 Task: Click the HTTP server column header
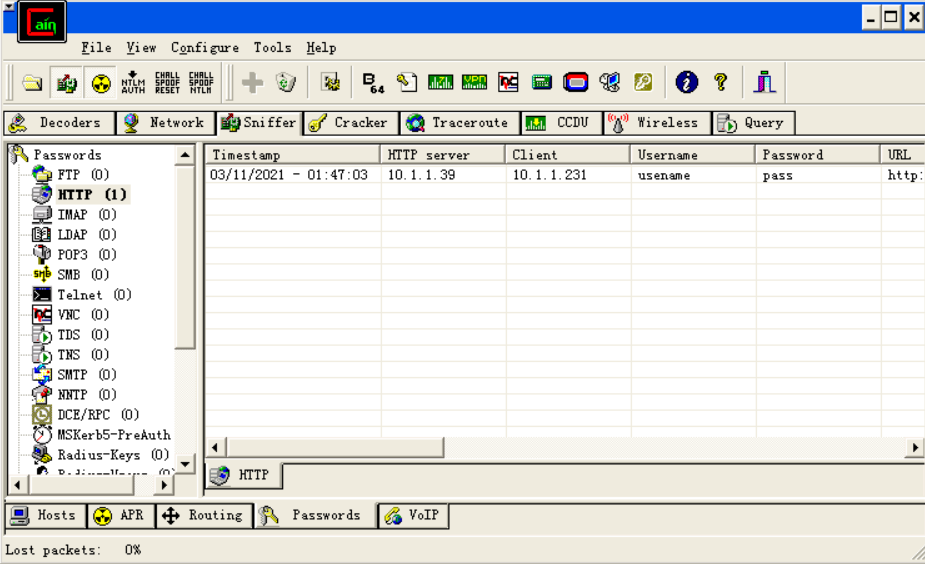(442, 155)
